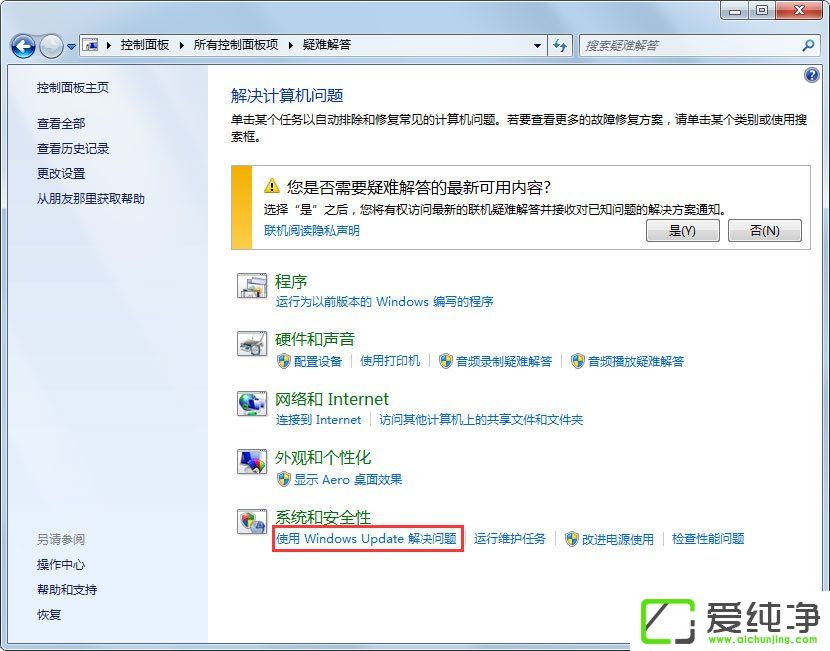Screen dimensions: 830x651
Task: Click the 是(Y) button
Action: pyautogui.click(x=683, y=230)
